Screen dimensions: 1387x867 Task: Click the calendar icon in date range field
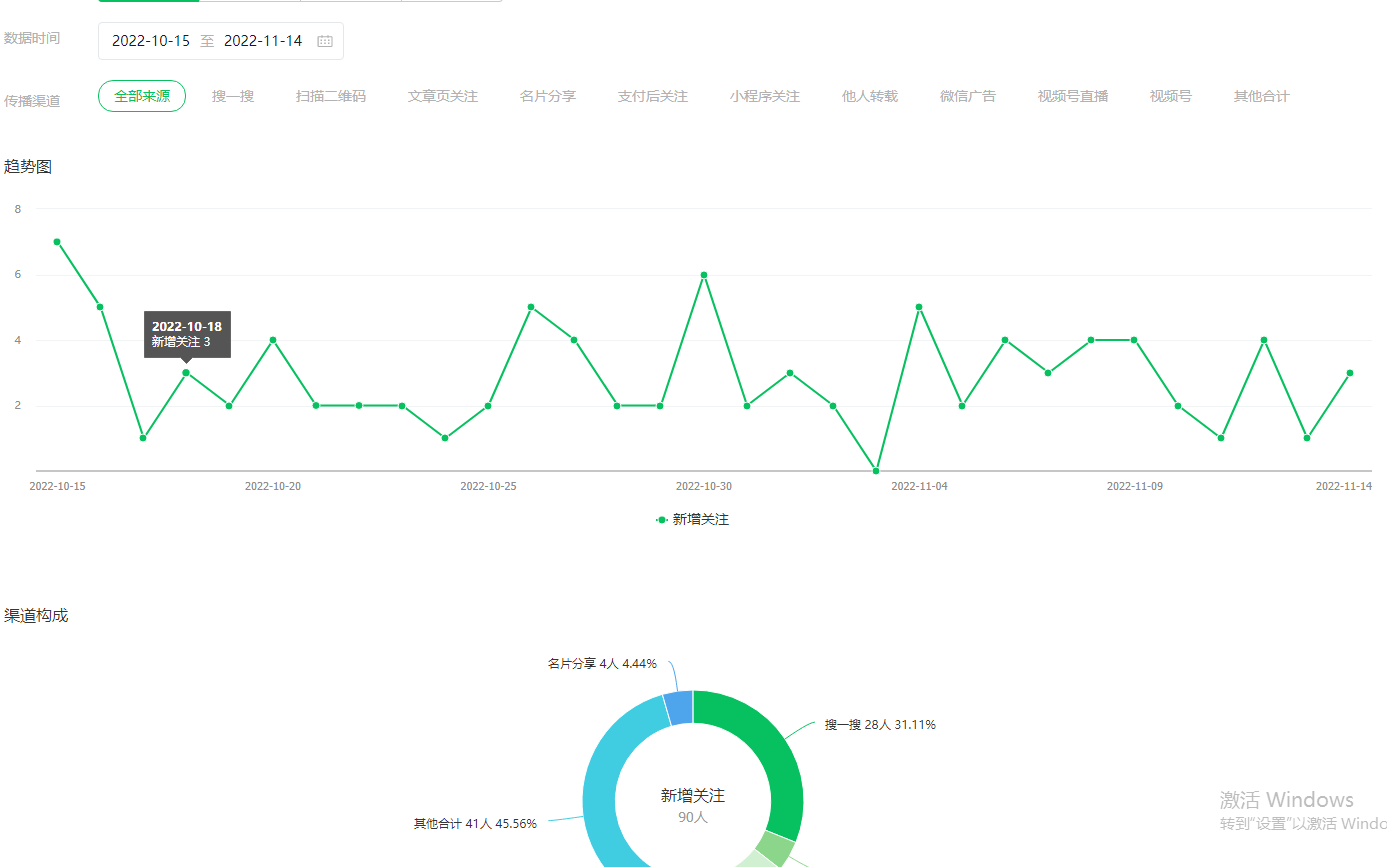pos(325,41)
